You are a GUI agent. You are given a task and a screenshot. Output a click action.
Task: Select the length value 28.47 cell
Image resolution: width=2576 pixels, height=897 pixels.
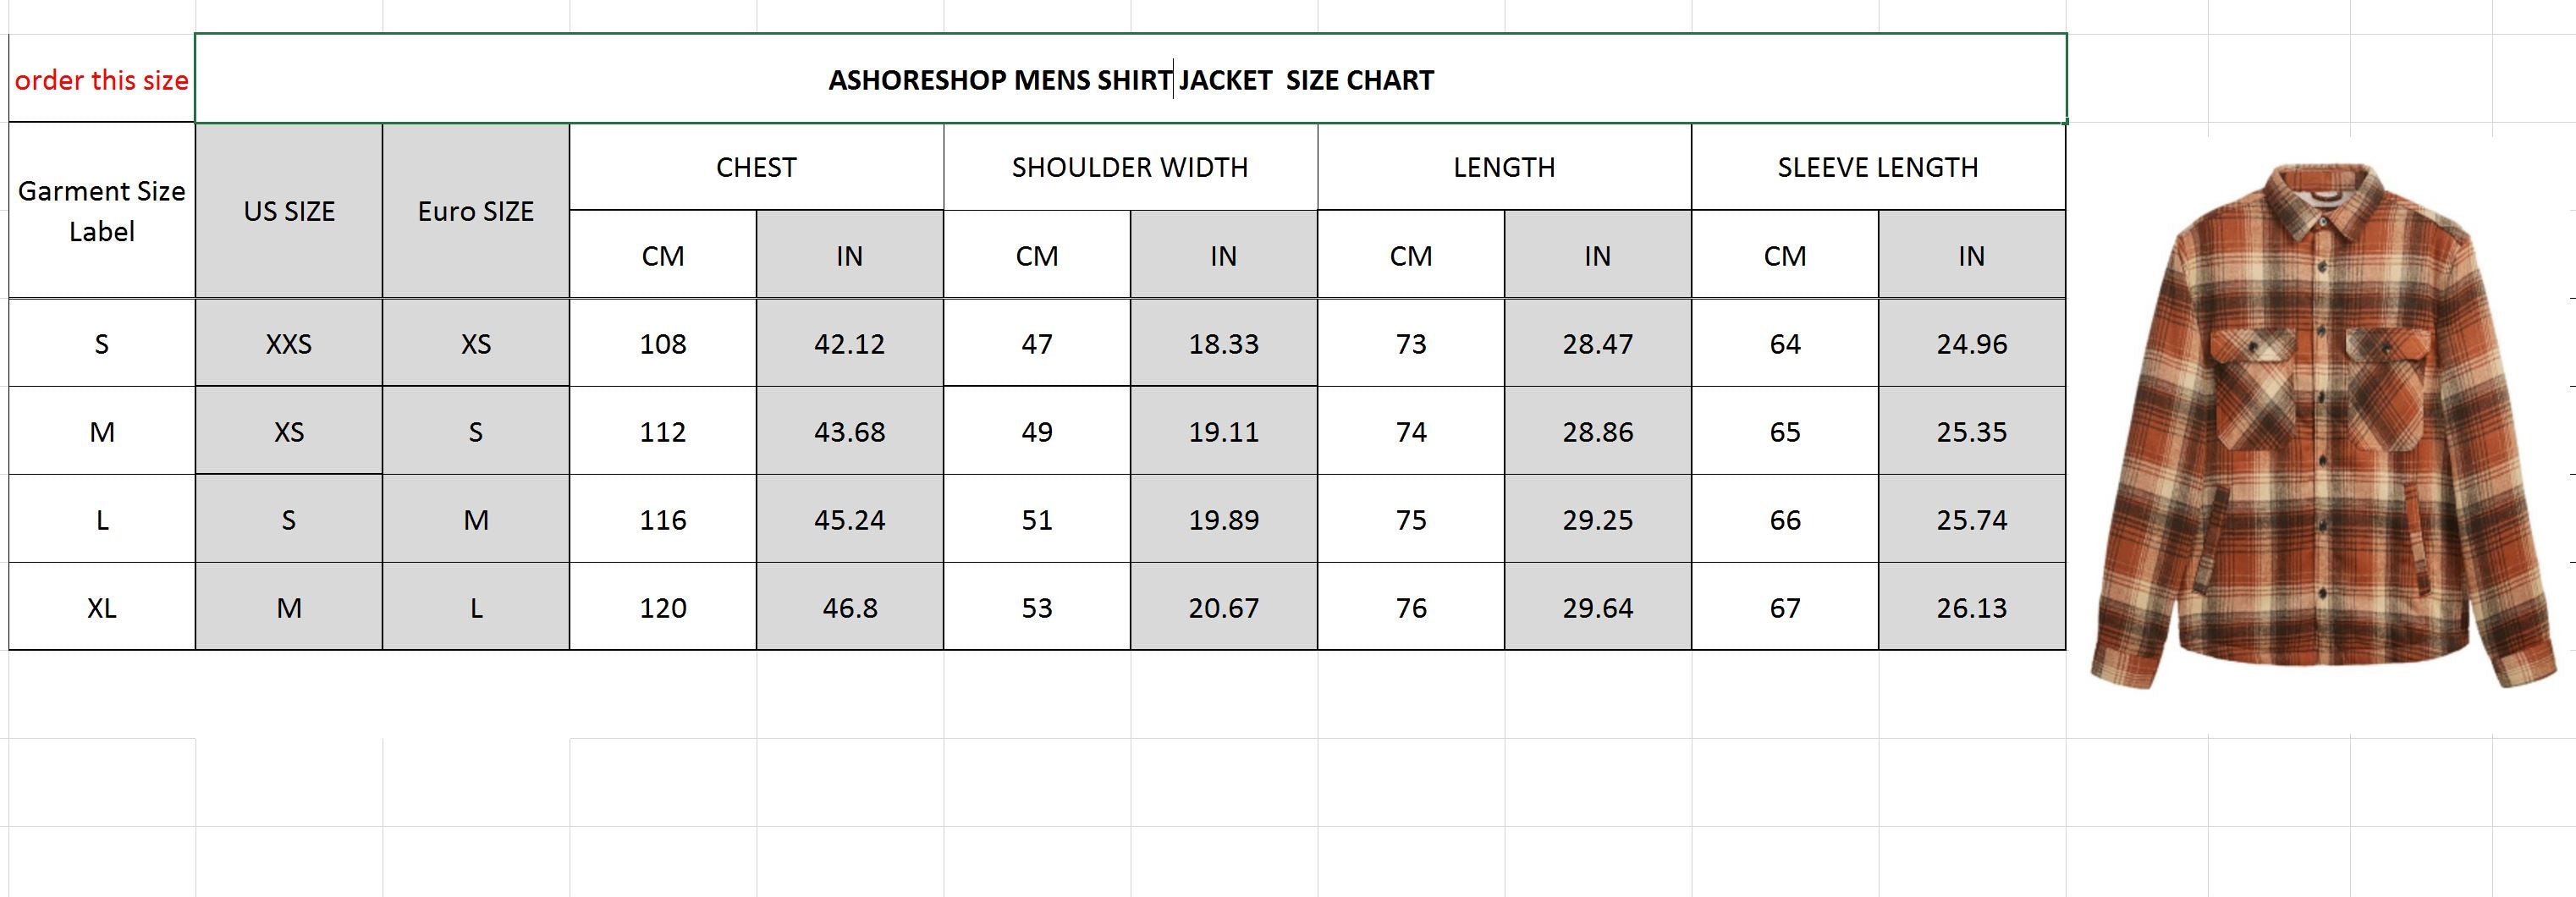pyautogui.click(x=1598, y=344)
